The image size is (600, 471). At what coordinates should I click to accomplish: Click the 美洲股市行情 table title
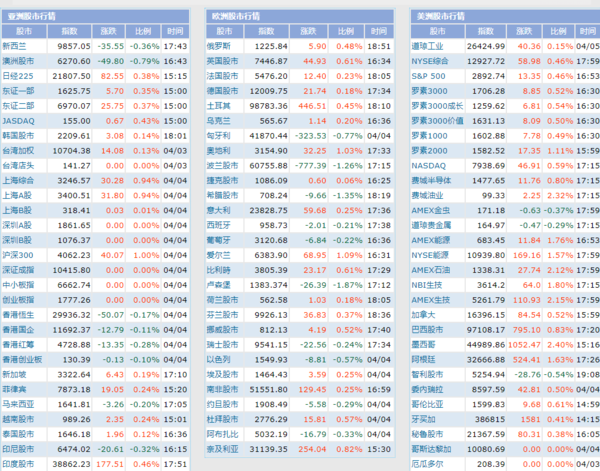[441, 16]
